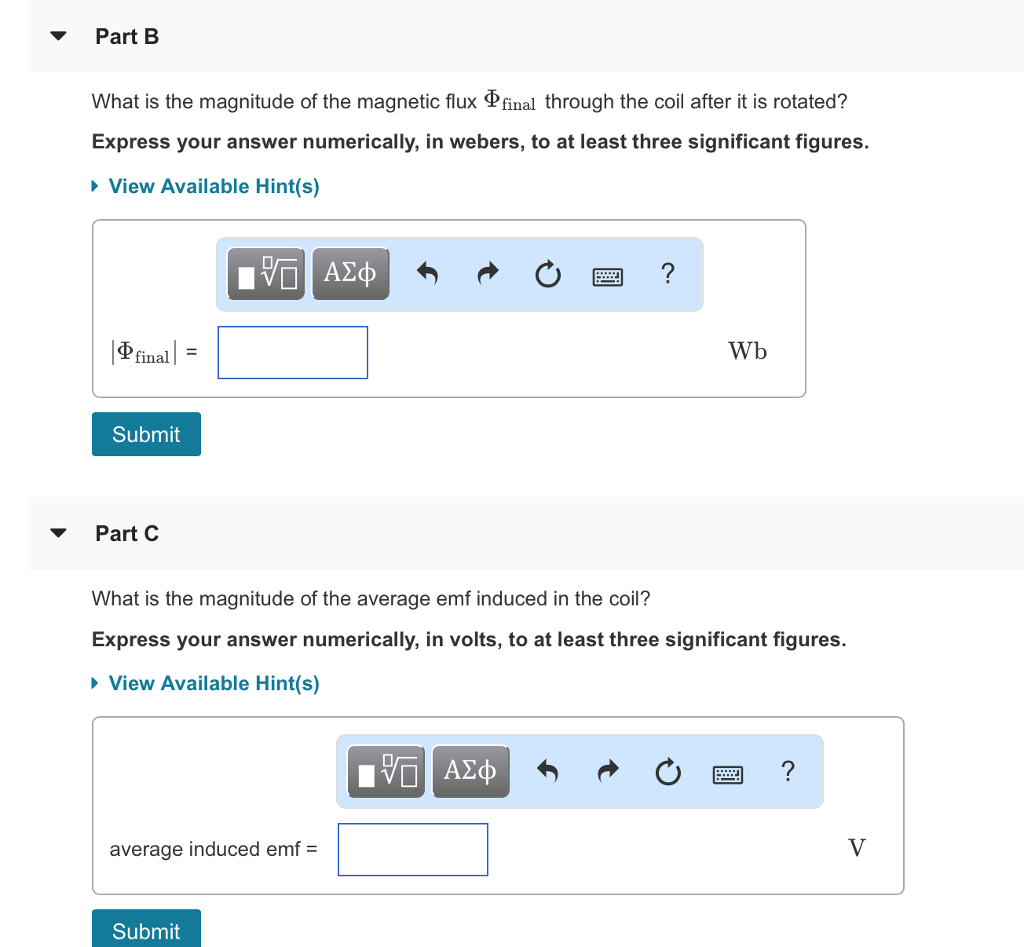Open equation editor help in Part C
This screenshot has height=947, width=1024.
pyautogui.click(x=787, y=771)
